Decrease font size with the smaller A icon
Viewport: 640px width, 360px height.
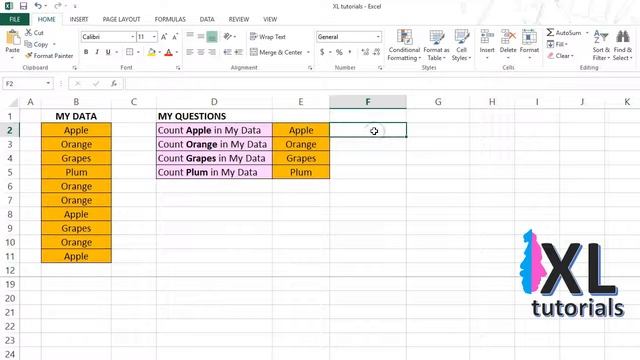click(175, 37)
